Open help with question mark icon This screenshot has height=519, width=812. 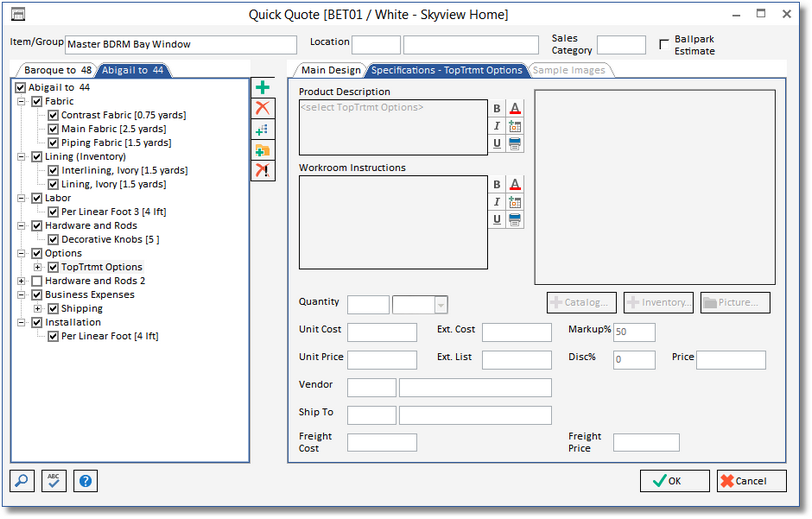tap(85, 481)
